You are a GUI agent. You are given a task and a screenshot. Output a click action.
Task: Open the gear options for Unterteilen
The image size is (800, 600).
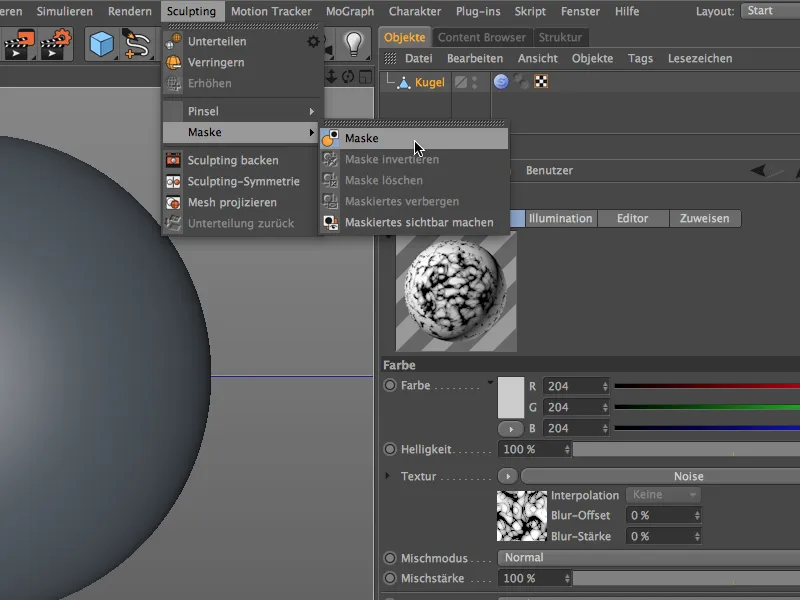313,42
